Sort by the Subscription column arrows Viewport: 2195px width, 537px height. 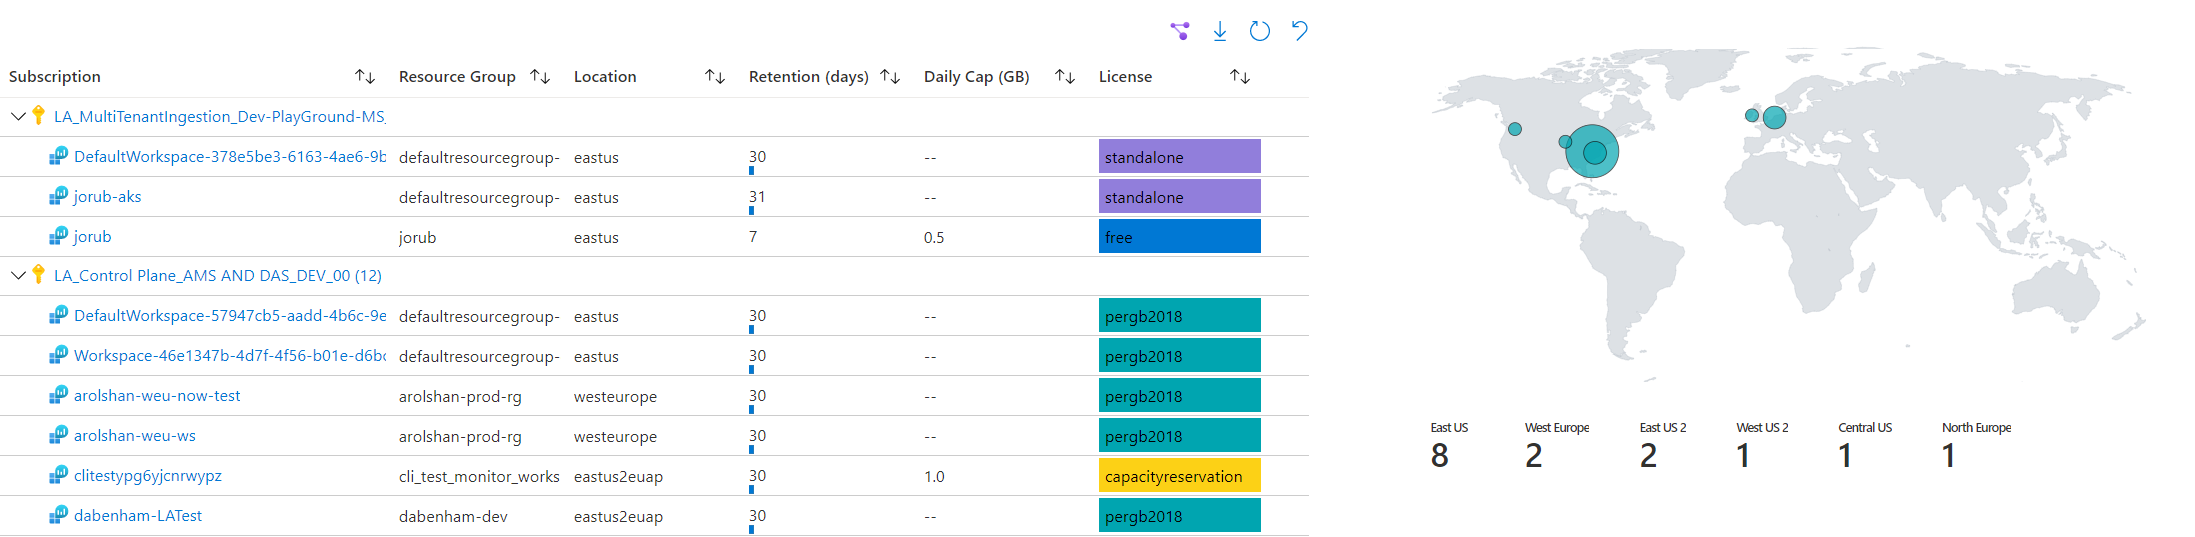click(364, 76)
